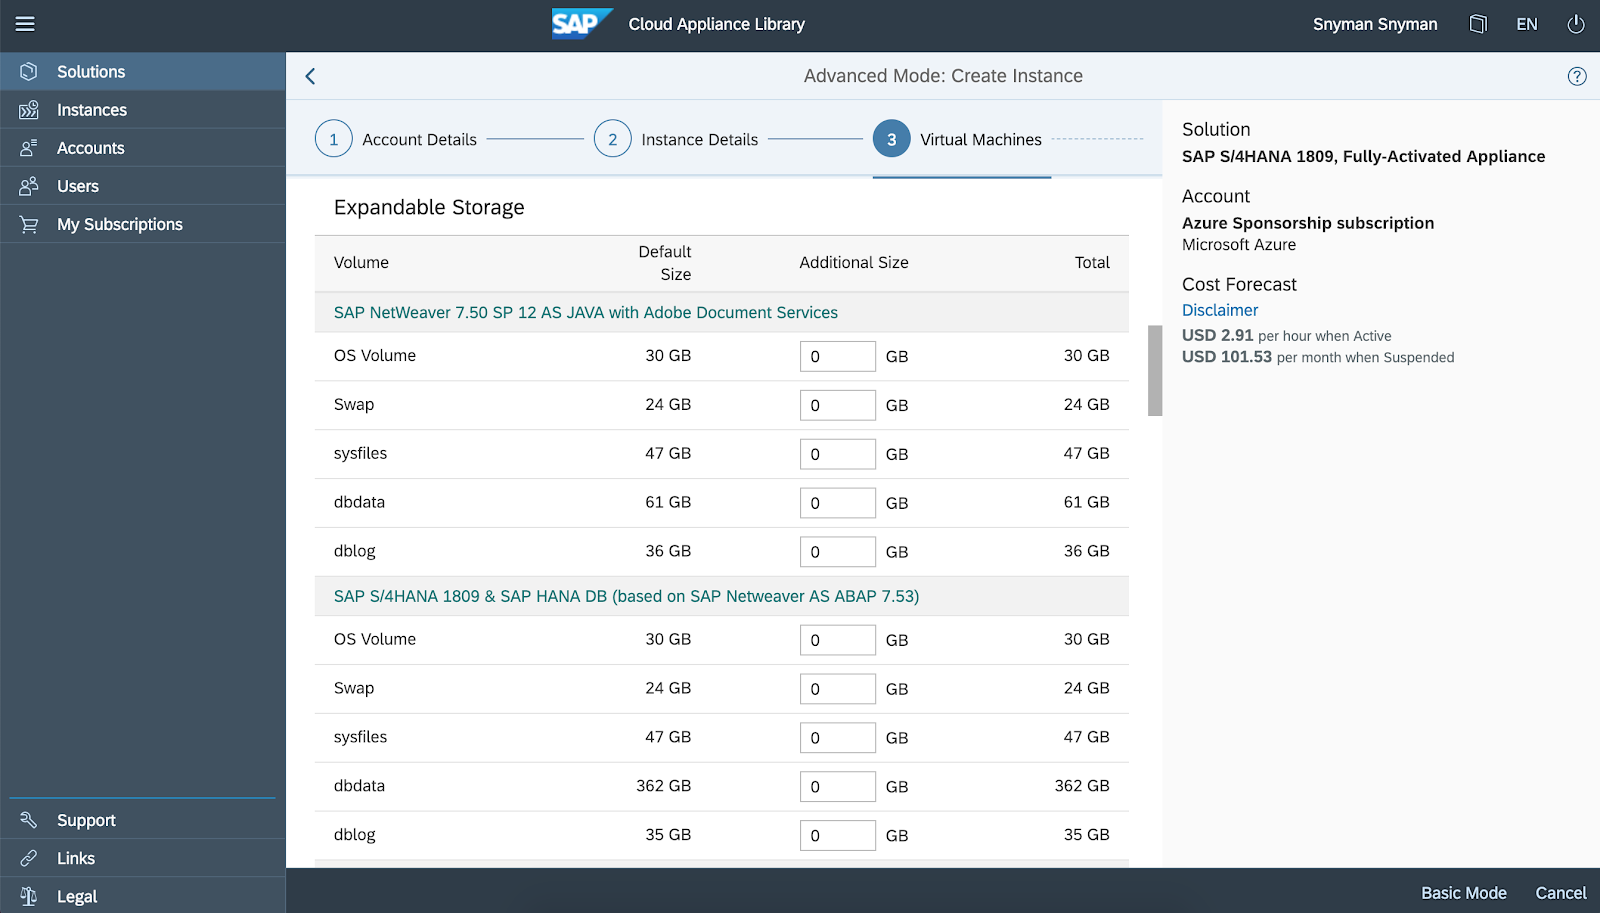Click the Default Size column header
The image size is (1600, 913).
(665, 263)
